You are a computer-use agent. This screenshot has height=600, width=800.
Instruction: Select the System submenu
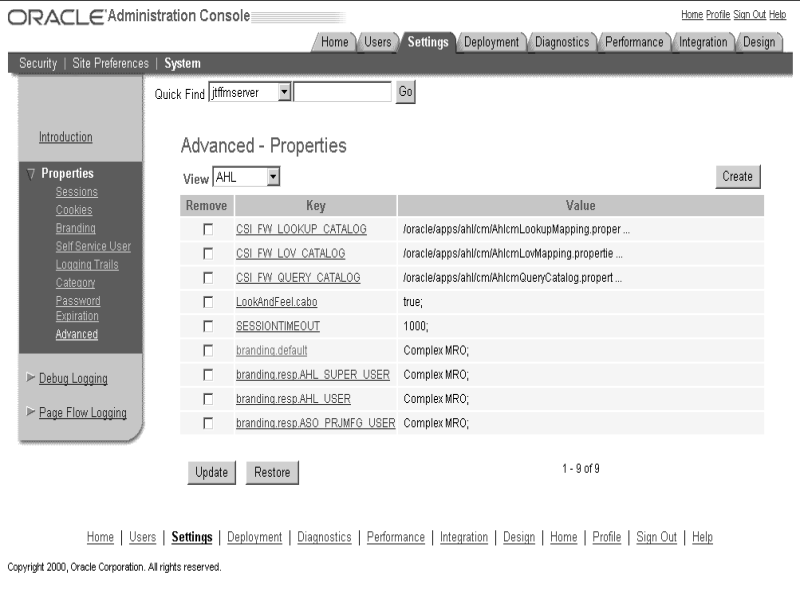pyautogui.click(x=182, y=63)
